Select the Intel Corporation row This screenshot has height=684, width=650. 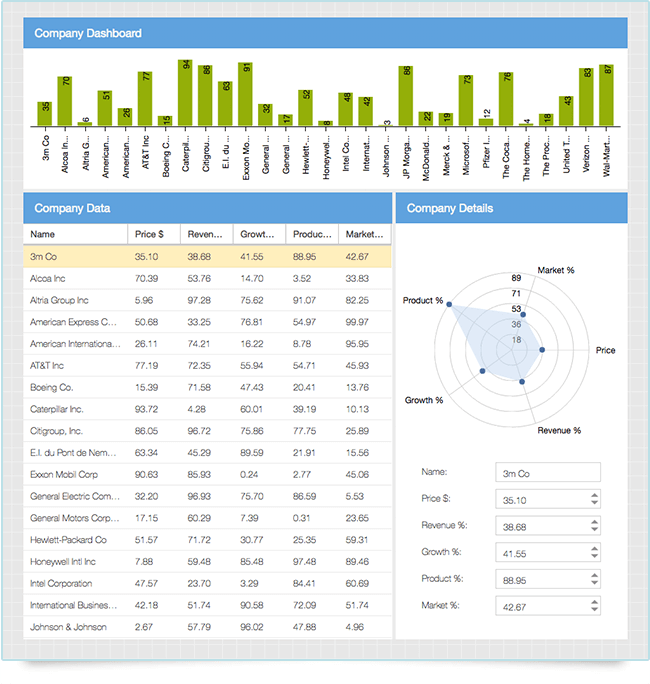[x=207, y=584]
